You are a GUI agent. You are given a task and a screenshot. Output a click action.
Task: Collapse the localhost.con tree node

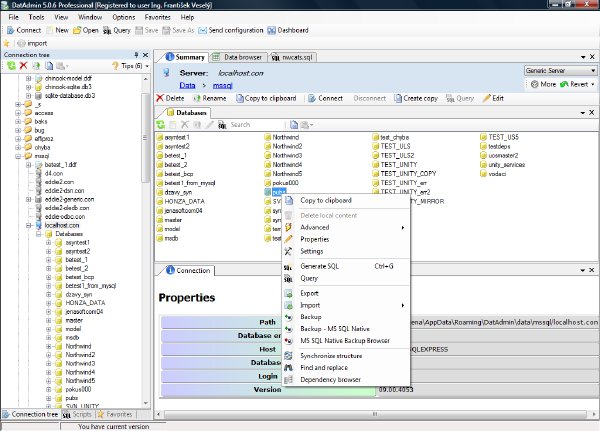coord(29,225)
